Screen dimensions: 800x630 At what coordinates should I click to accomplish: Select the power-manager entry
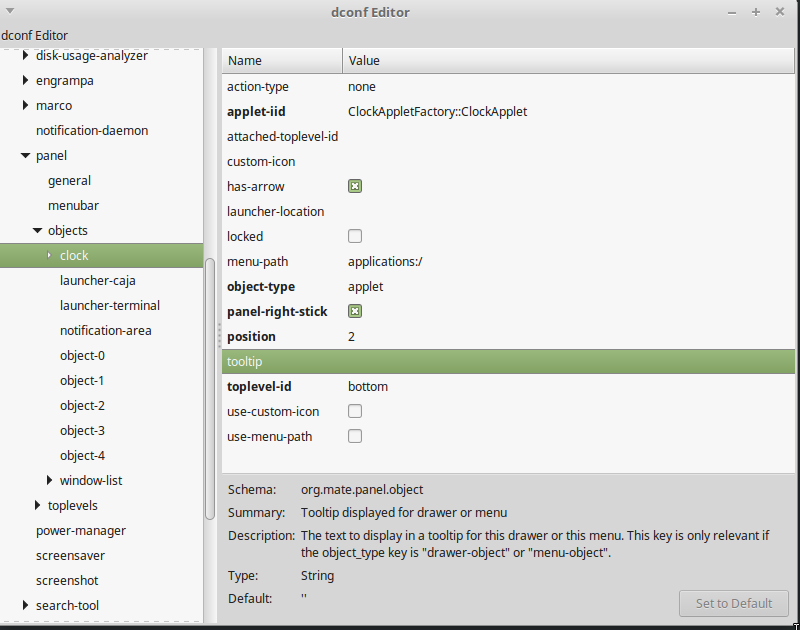80,530
